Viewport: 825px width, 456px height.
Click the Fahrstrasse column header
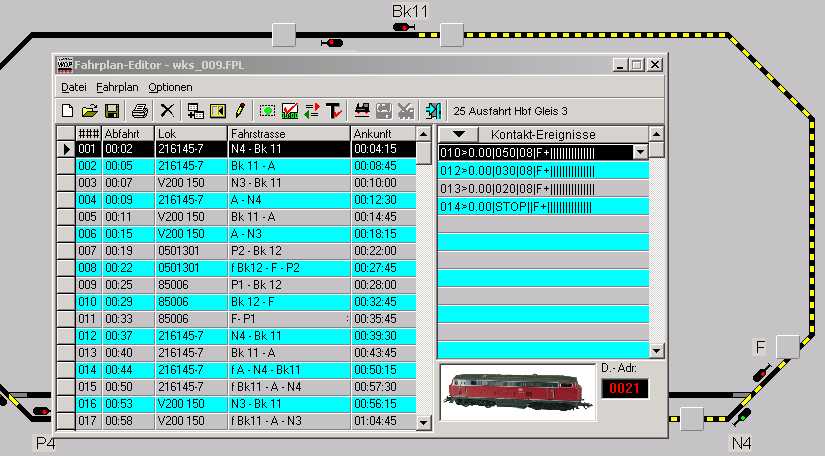tap(288, 134)
